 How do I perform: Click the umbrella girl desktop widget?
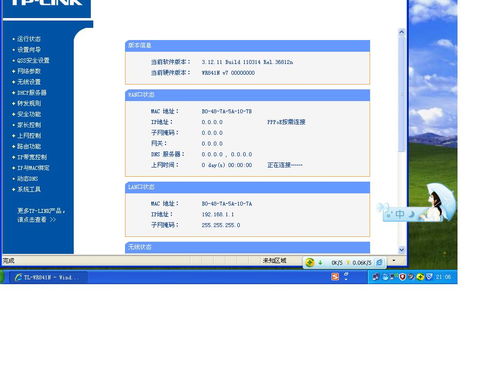(438, 202)
